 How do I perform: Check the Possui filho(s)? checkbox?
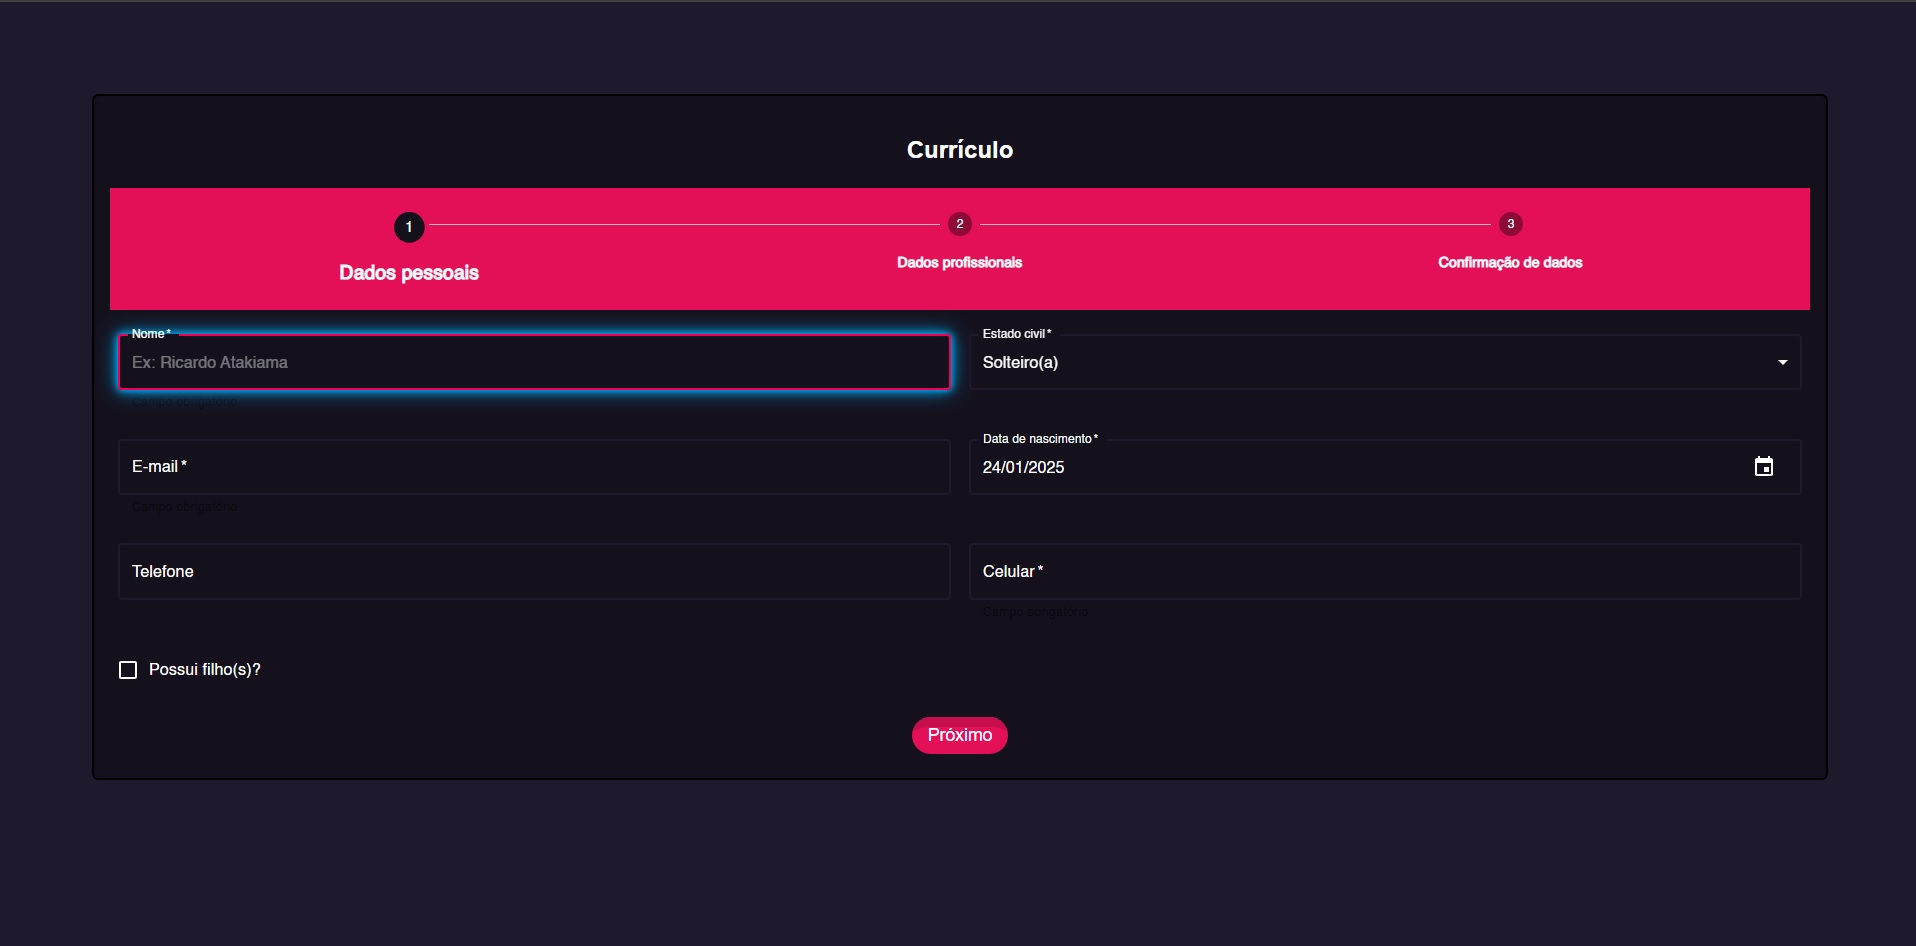pos(128,670)
